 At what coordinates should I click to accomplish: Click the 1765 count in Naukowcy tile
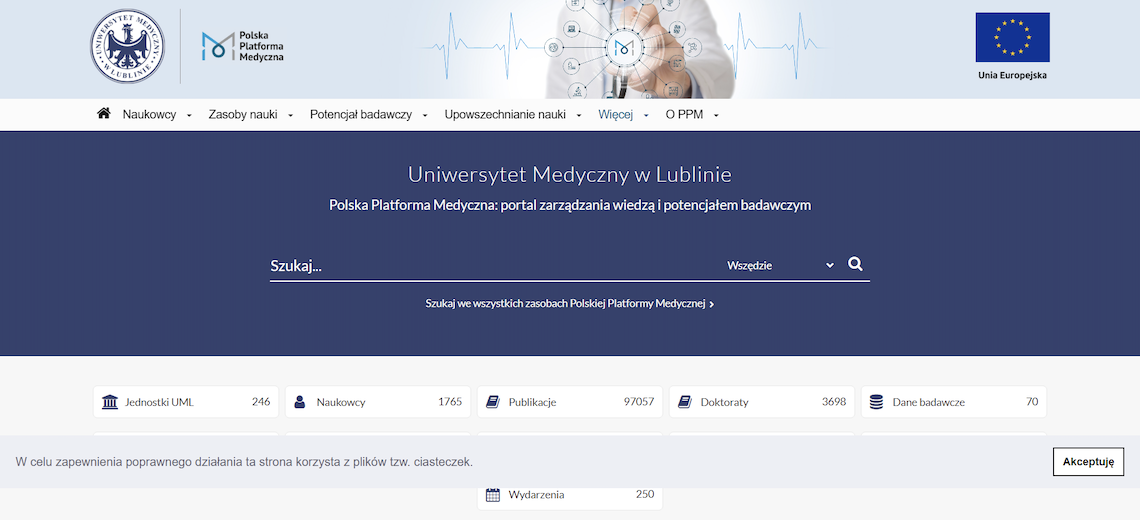(x=450, y=401)
